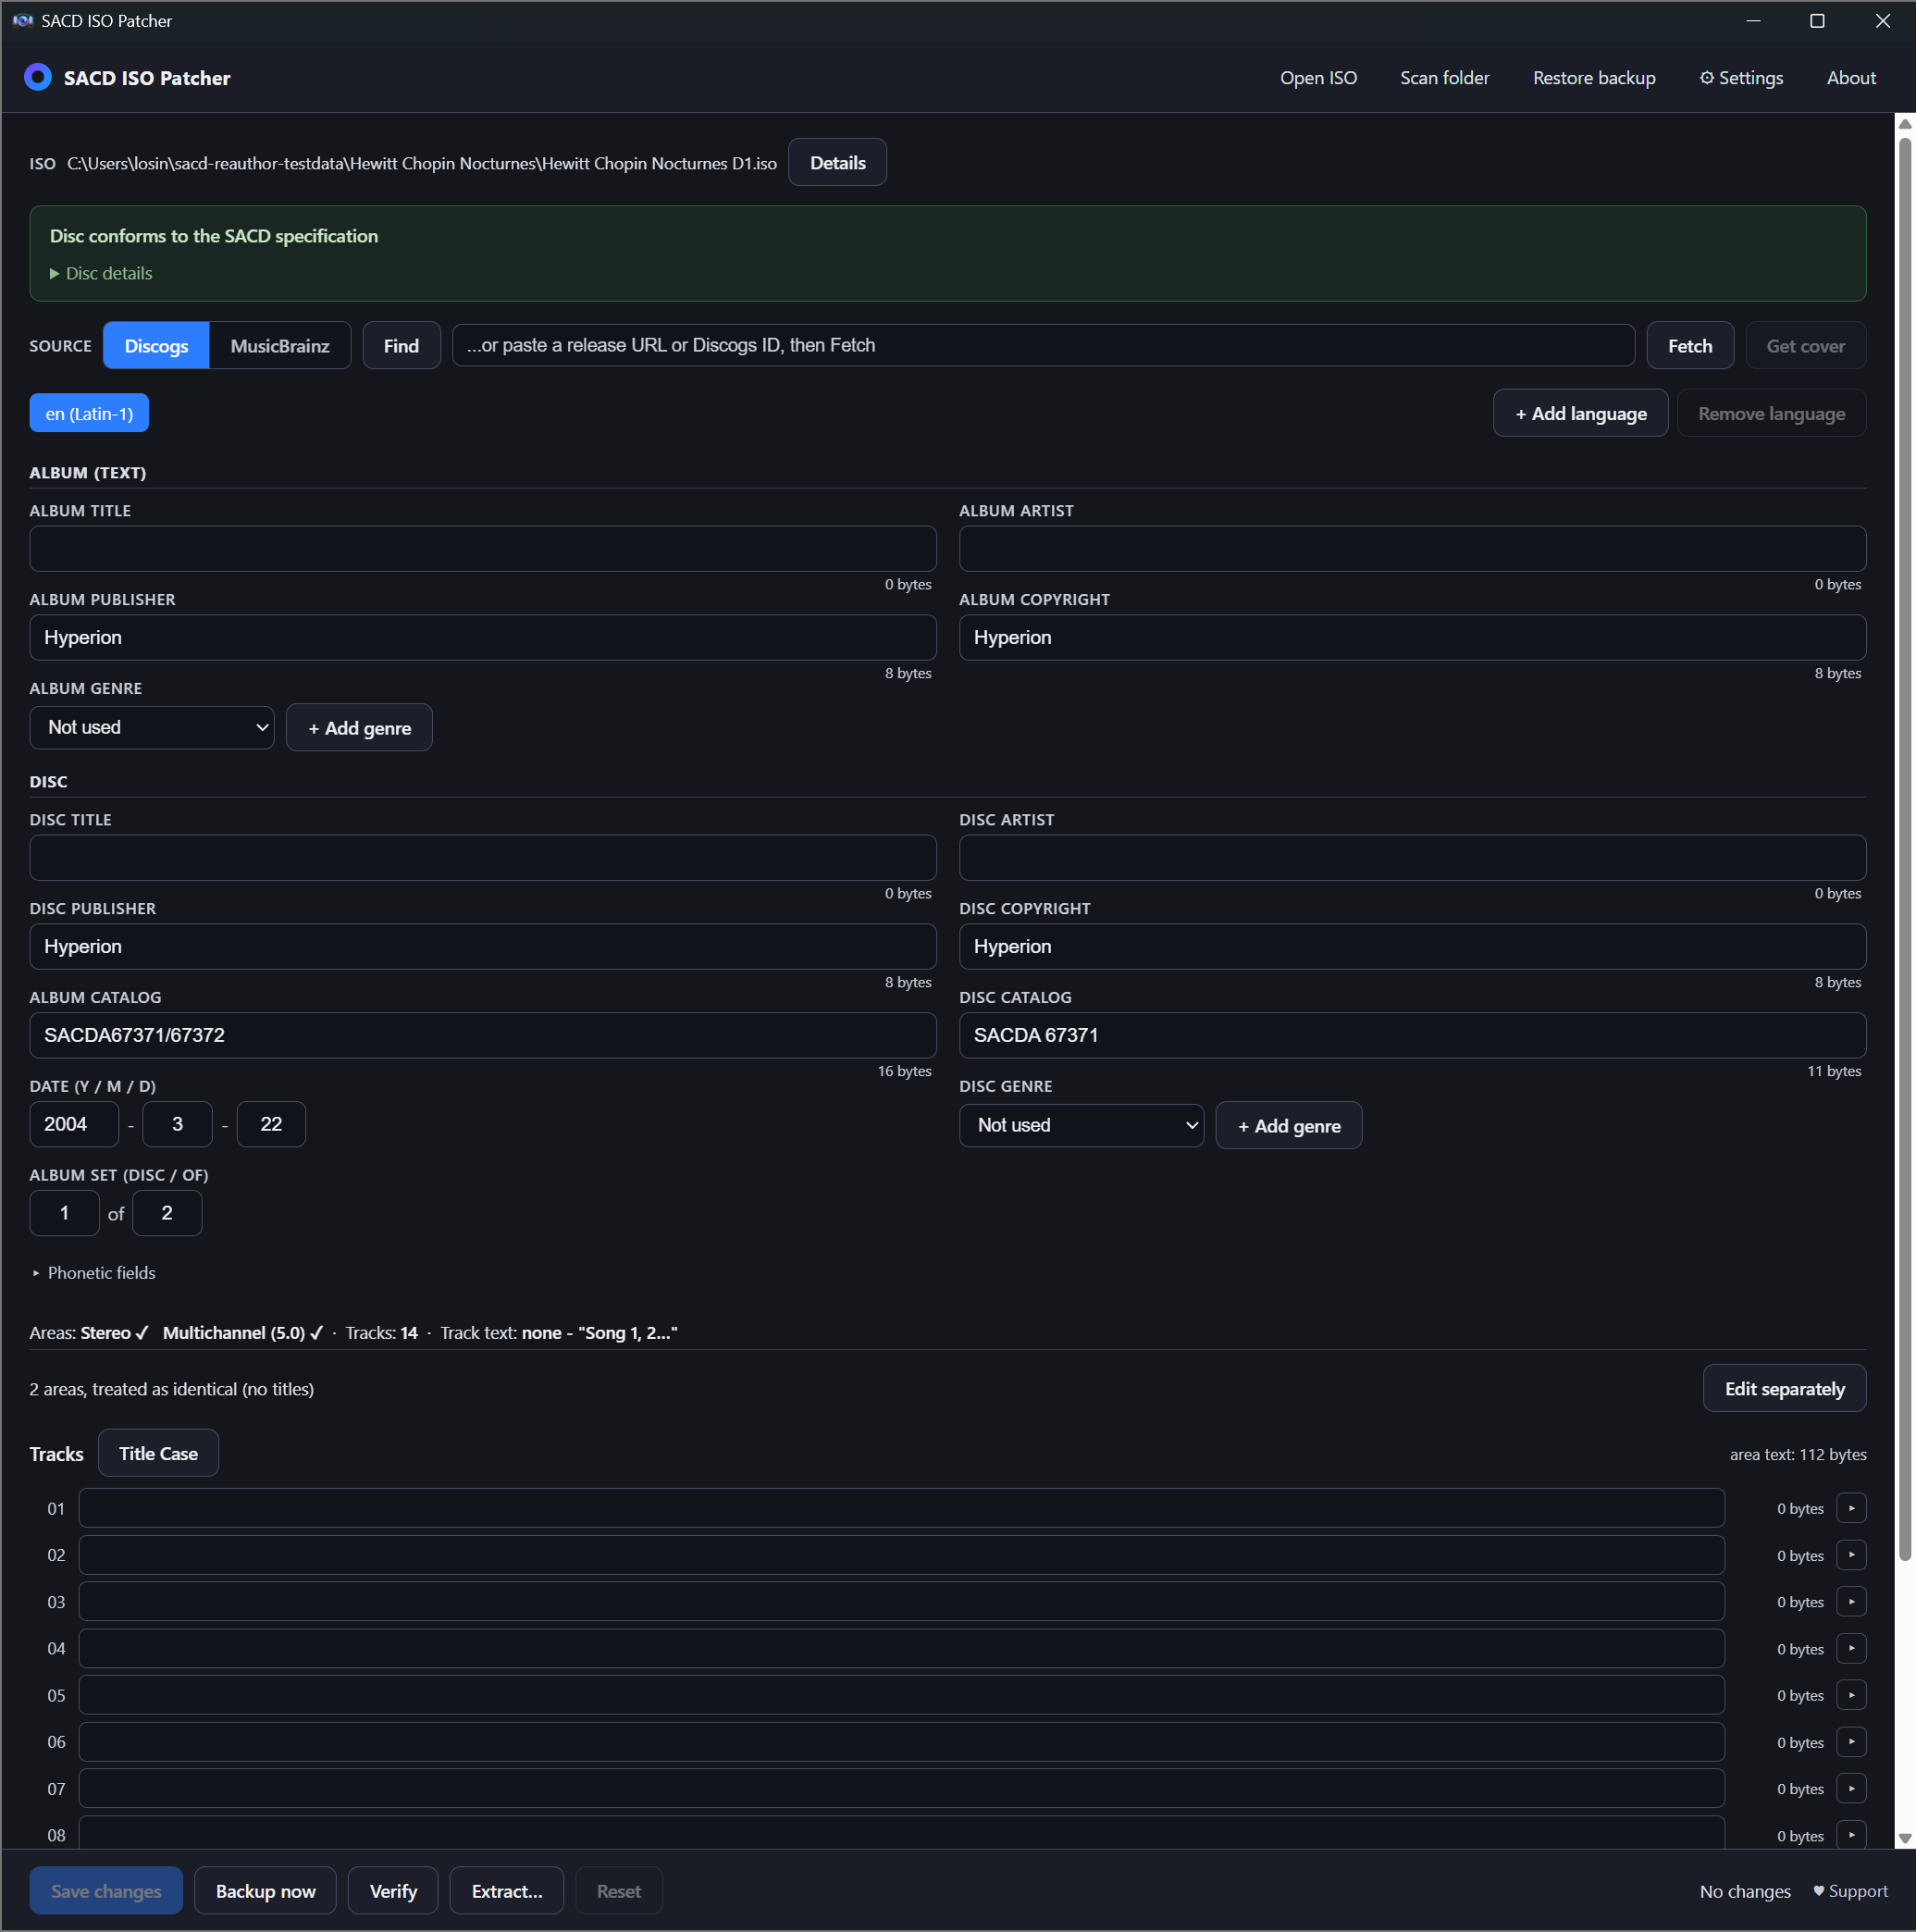The image size is (1916, 1932).
Task: Click Save changes button
Action: [x=106, y=1890]
